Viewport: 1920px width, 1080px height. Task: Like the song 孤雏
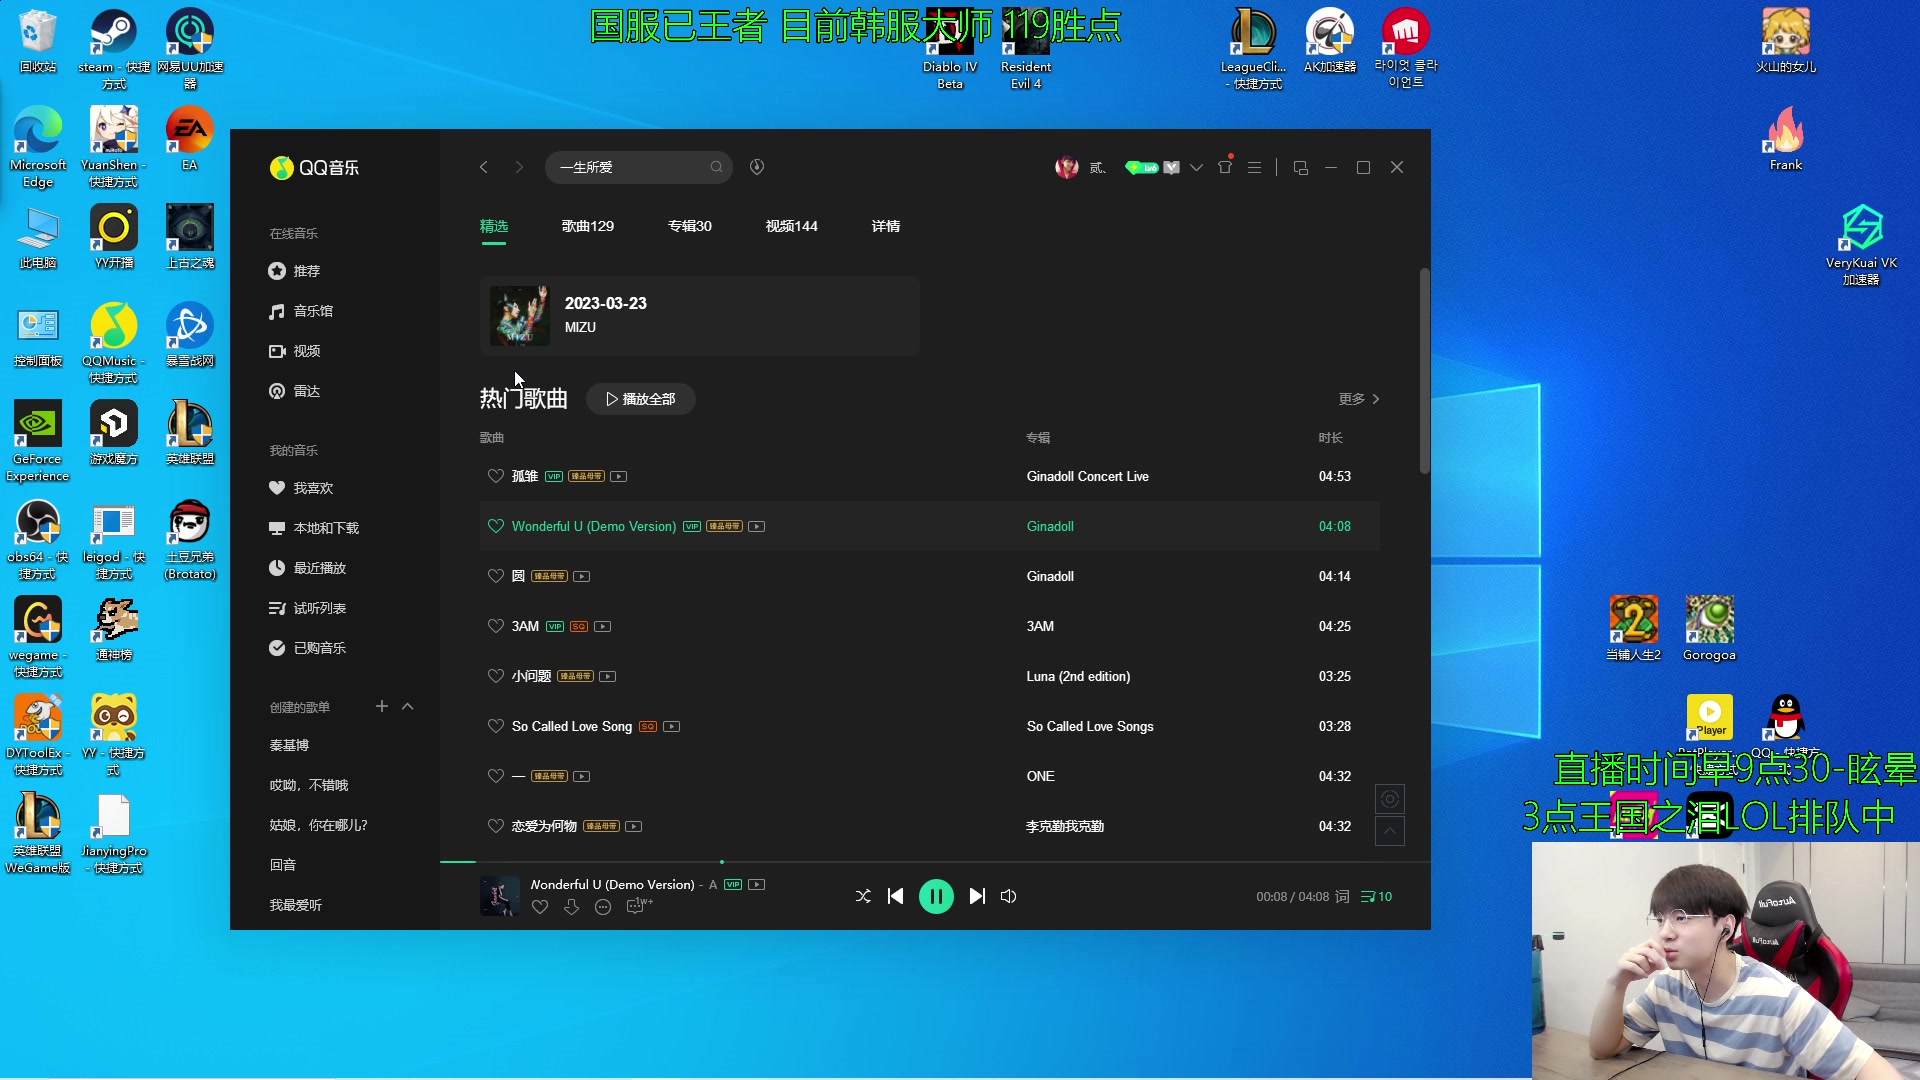[495, 476]
